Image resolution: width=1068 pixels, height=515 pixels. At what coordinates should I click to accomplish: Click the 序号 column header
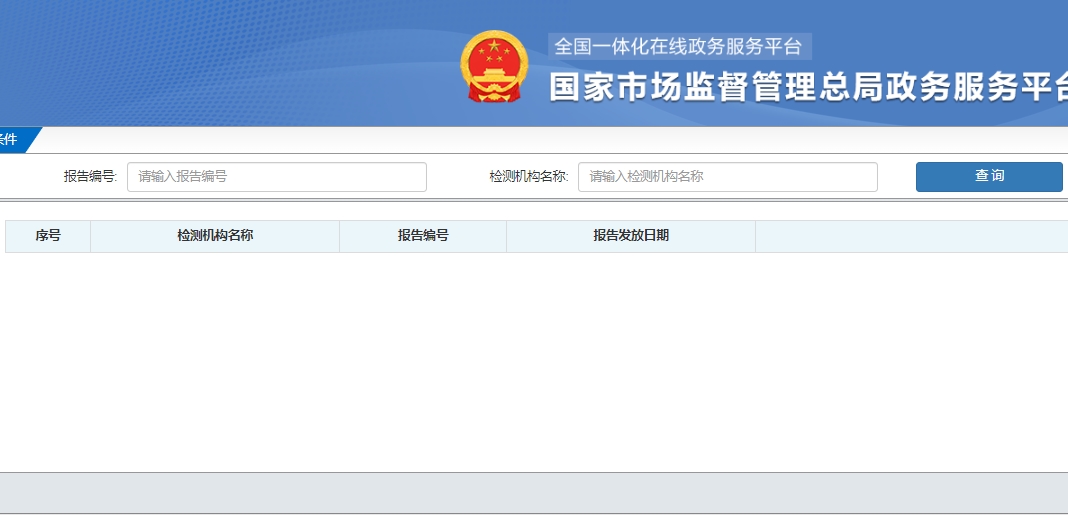click(48, 236)
